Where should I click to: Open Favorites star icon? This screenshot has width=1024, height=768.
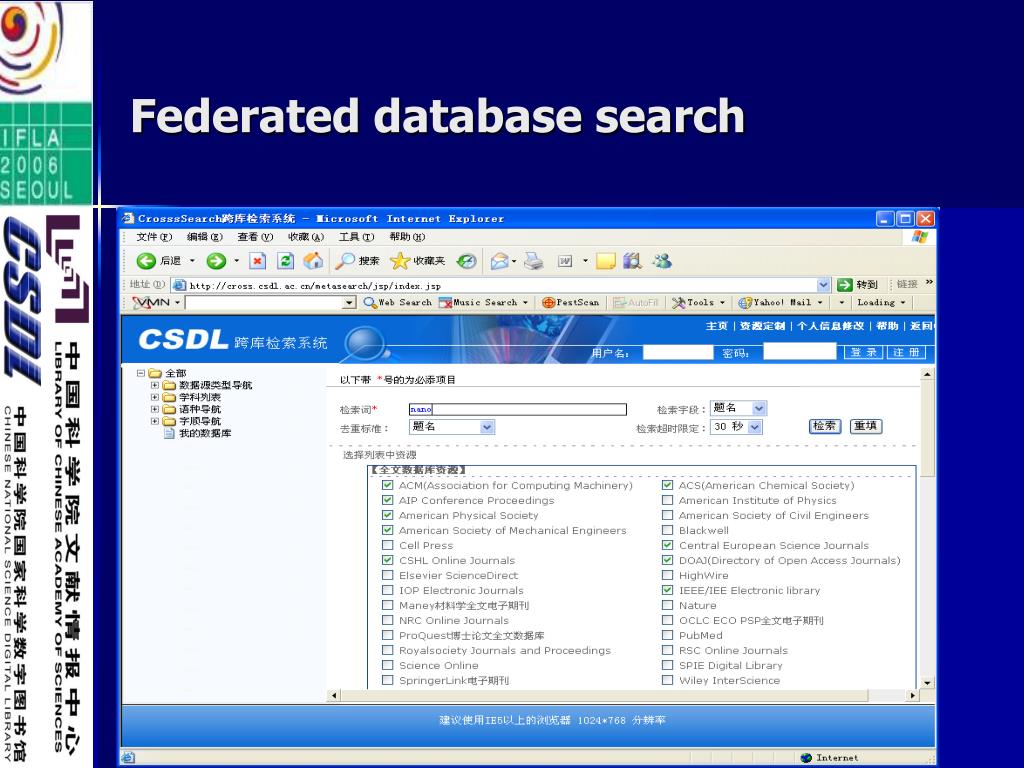click(399, 261)
